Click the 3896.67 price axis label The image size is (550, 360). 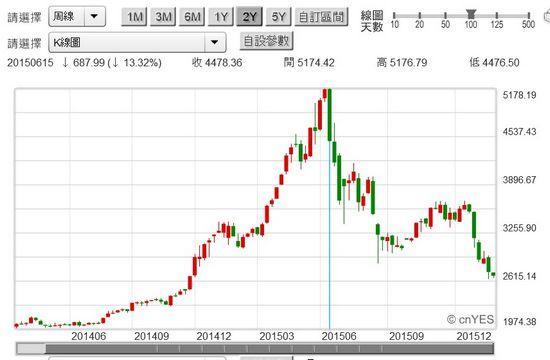coord(519,180)
